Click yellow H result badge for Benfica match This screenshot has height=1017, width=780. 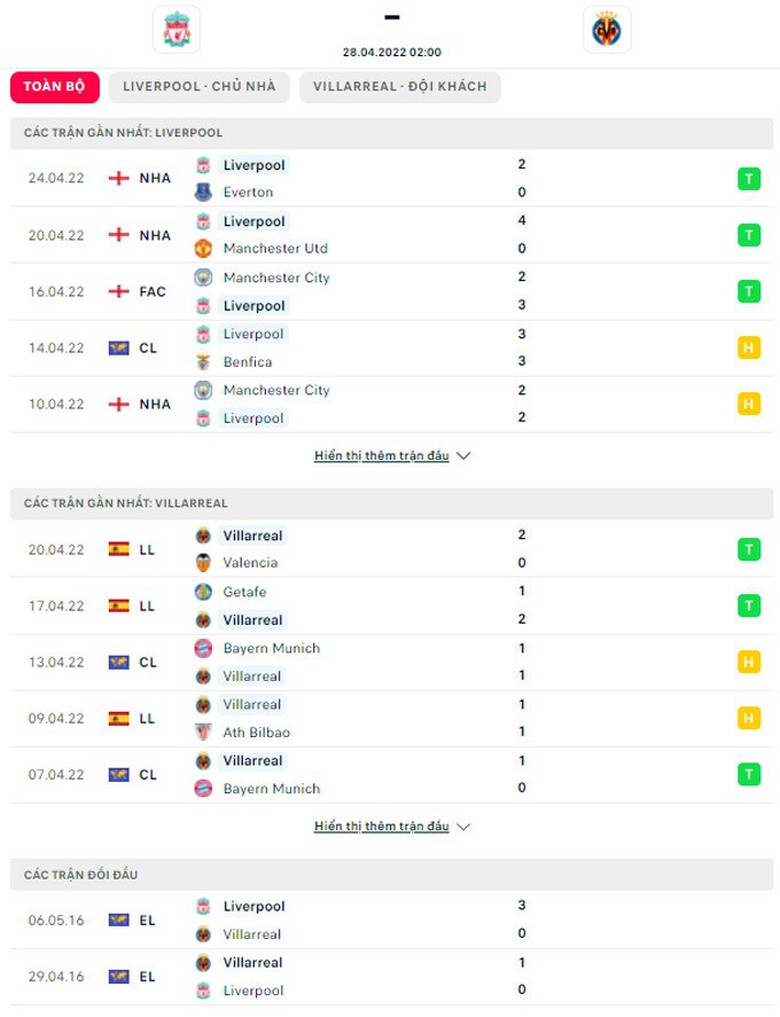[746, 348]
